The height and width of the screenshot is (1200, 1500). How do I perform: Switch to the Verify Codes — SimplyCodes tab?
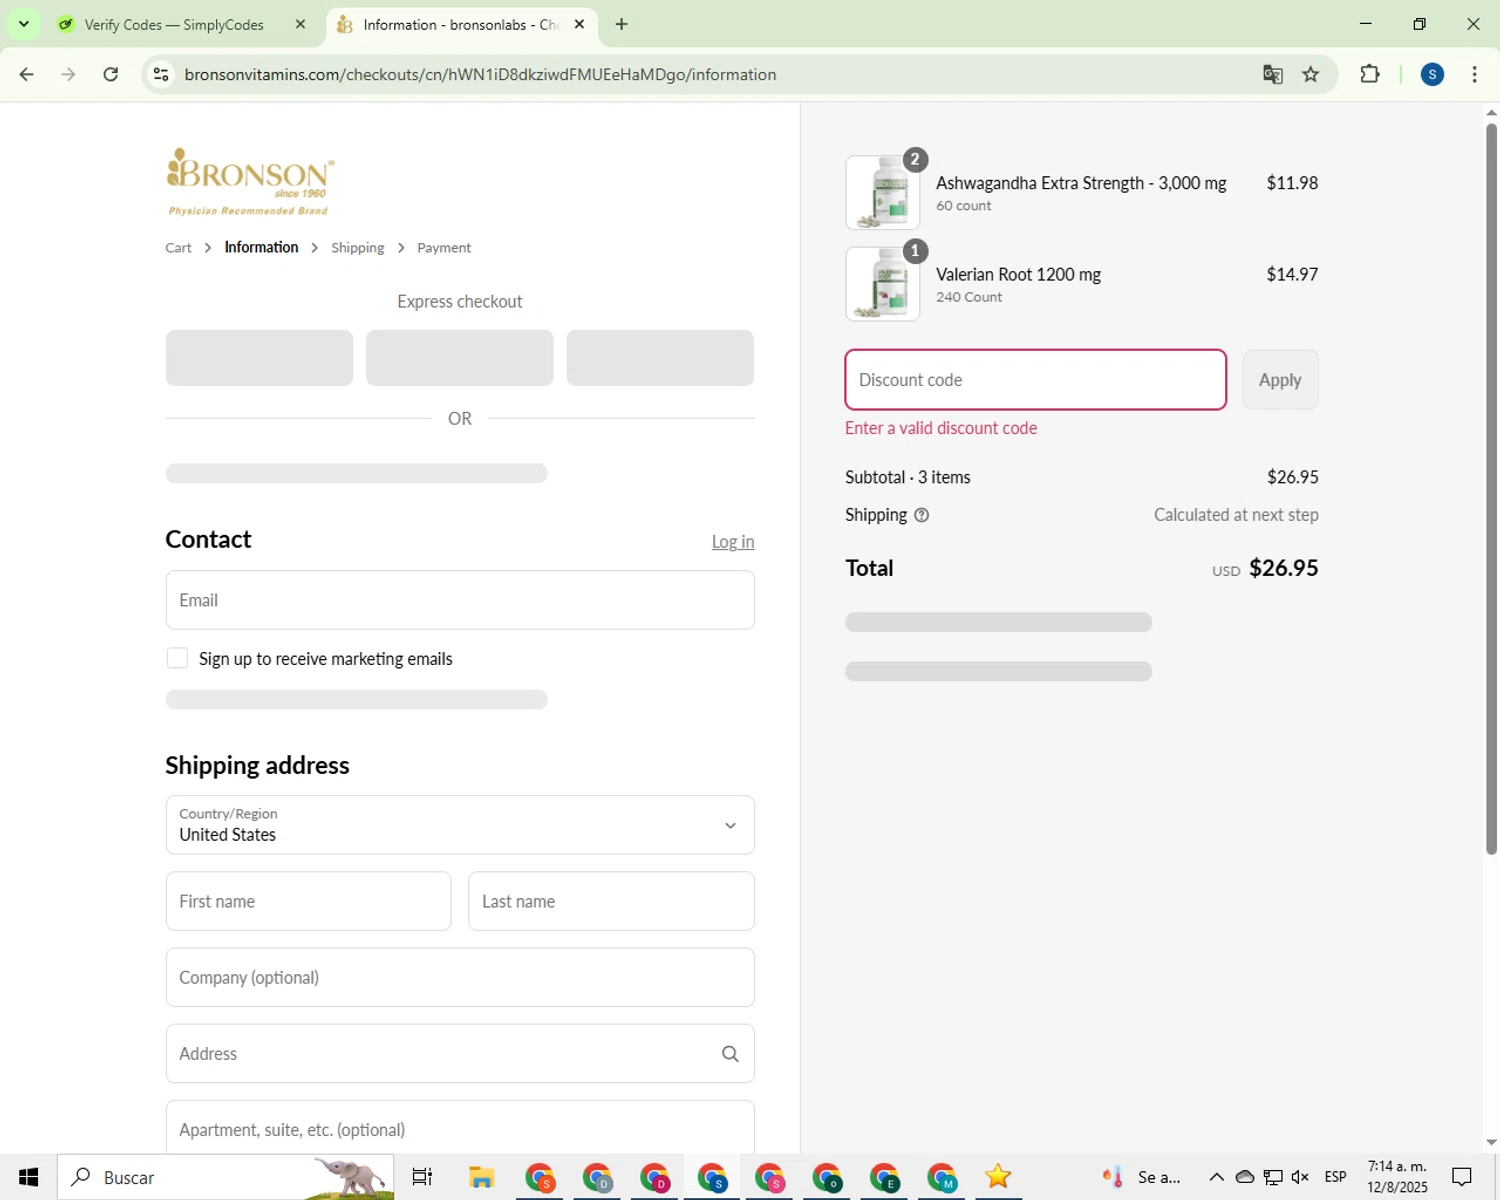(x=174, y=24)
